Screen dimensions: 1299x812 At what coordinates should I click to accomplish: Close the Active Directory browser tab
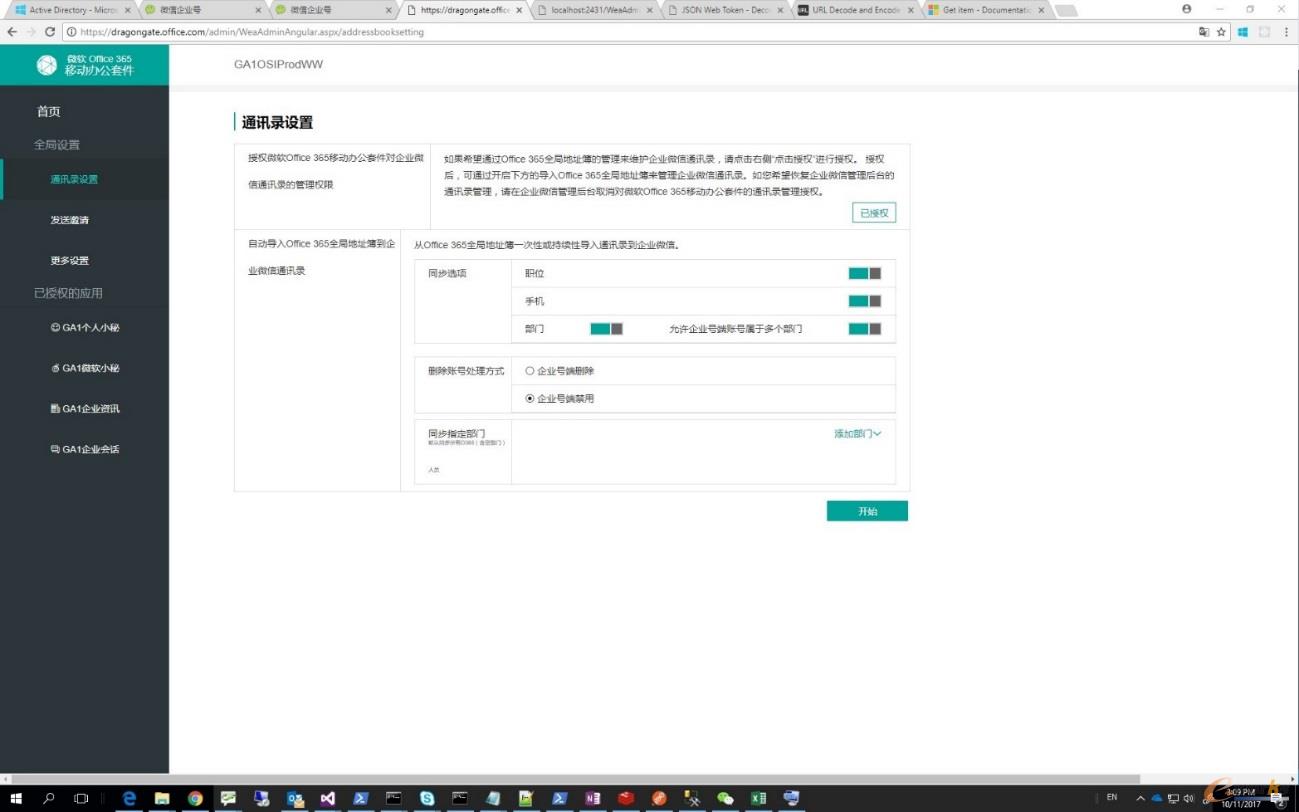[127, 10]
